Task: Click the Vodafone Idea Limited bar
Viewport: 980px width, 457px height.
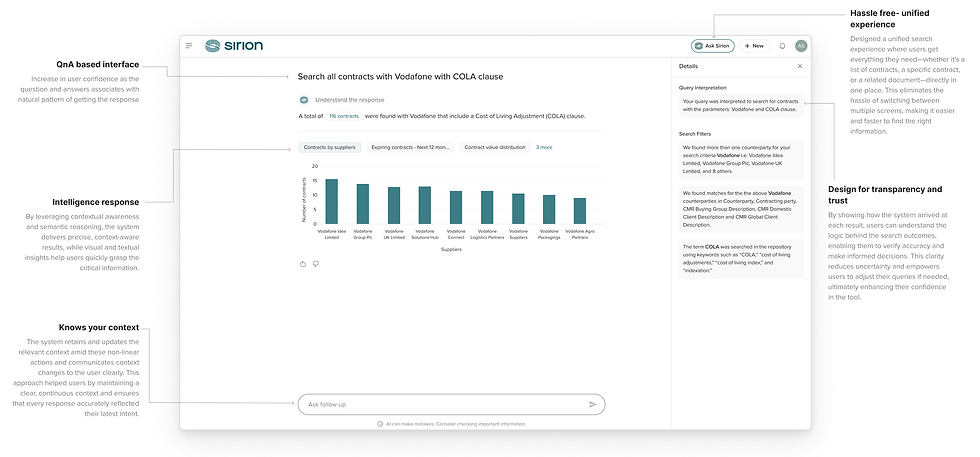Action: click(332, 201)
